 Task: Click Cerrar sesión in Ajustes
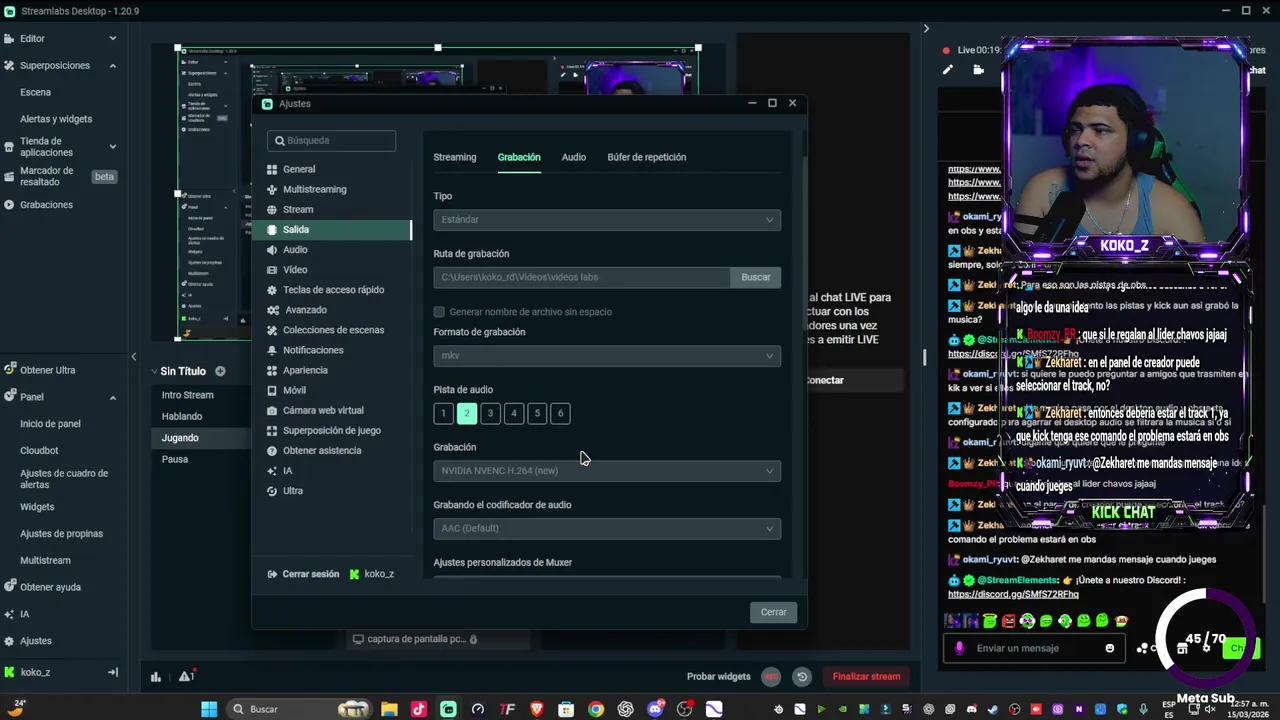tap(304, 574)
